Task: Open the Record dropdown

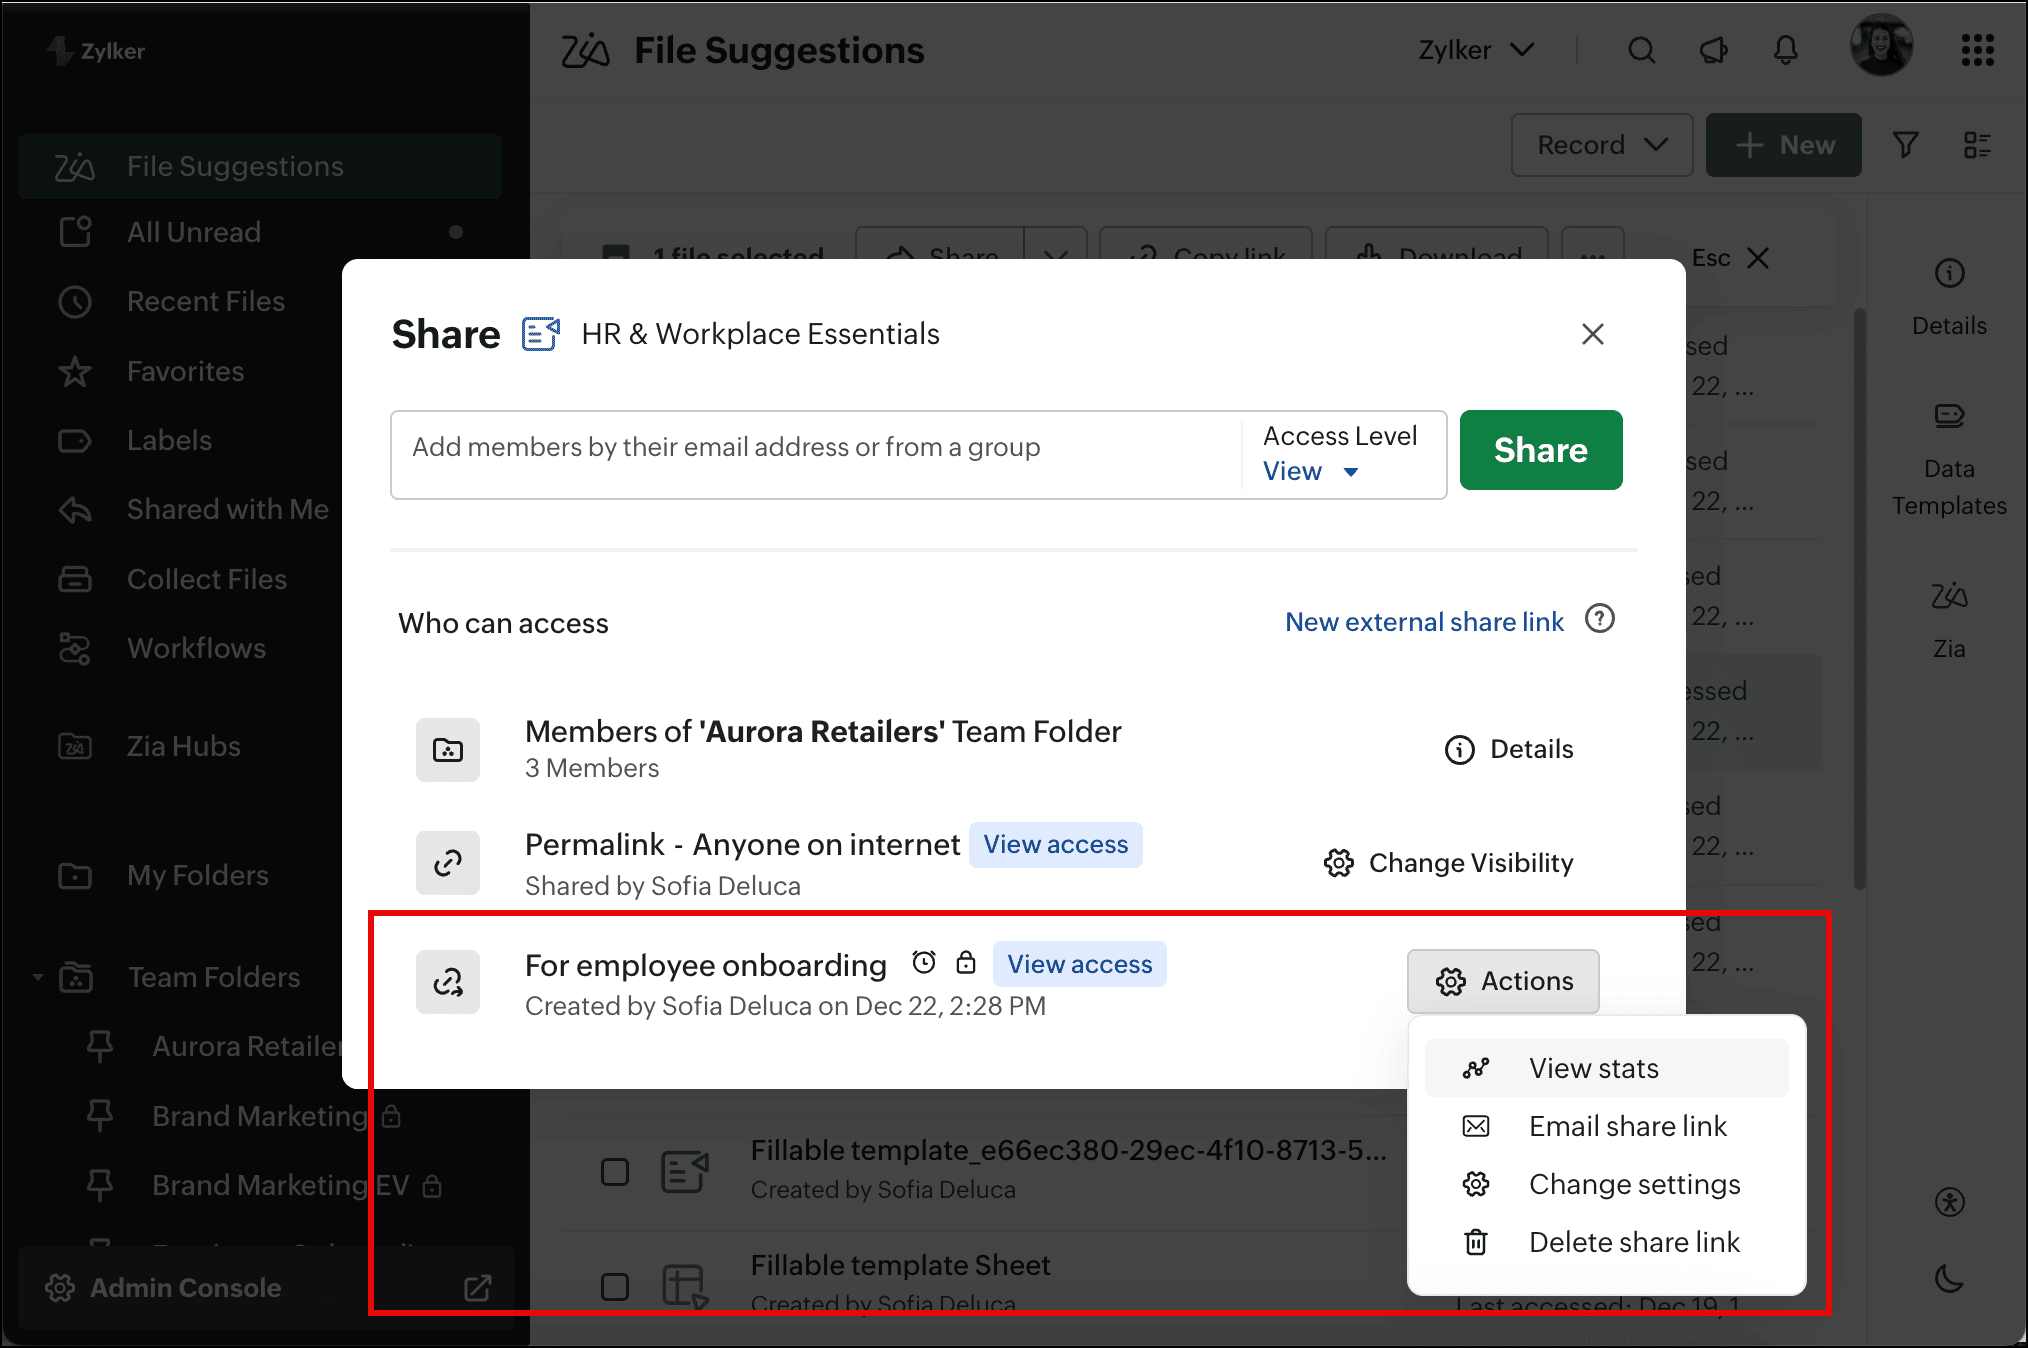Action: pyautogui.click(x=1601, y=146)
